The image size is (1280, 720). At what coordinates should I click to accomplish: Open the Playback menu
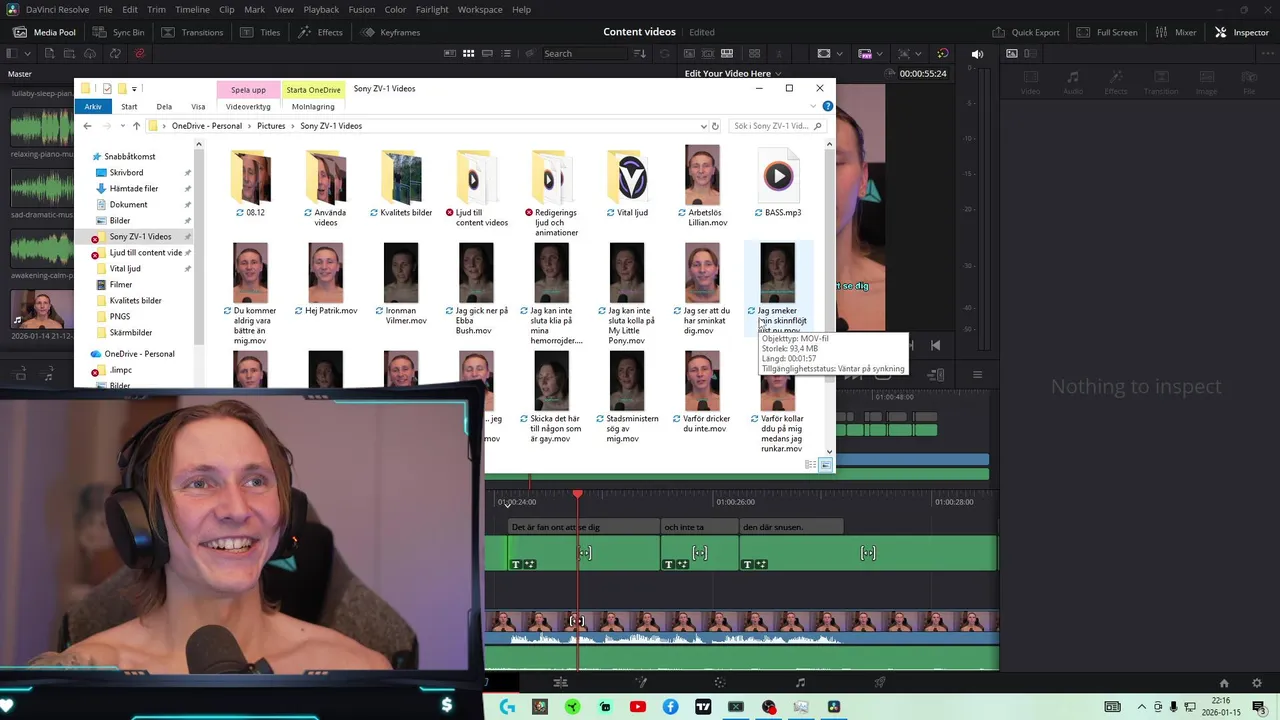321,9
